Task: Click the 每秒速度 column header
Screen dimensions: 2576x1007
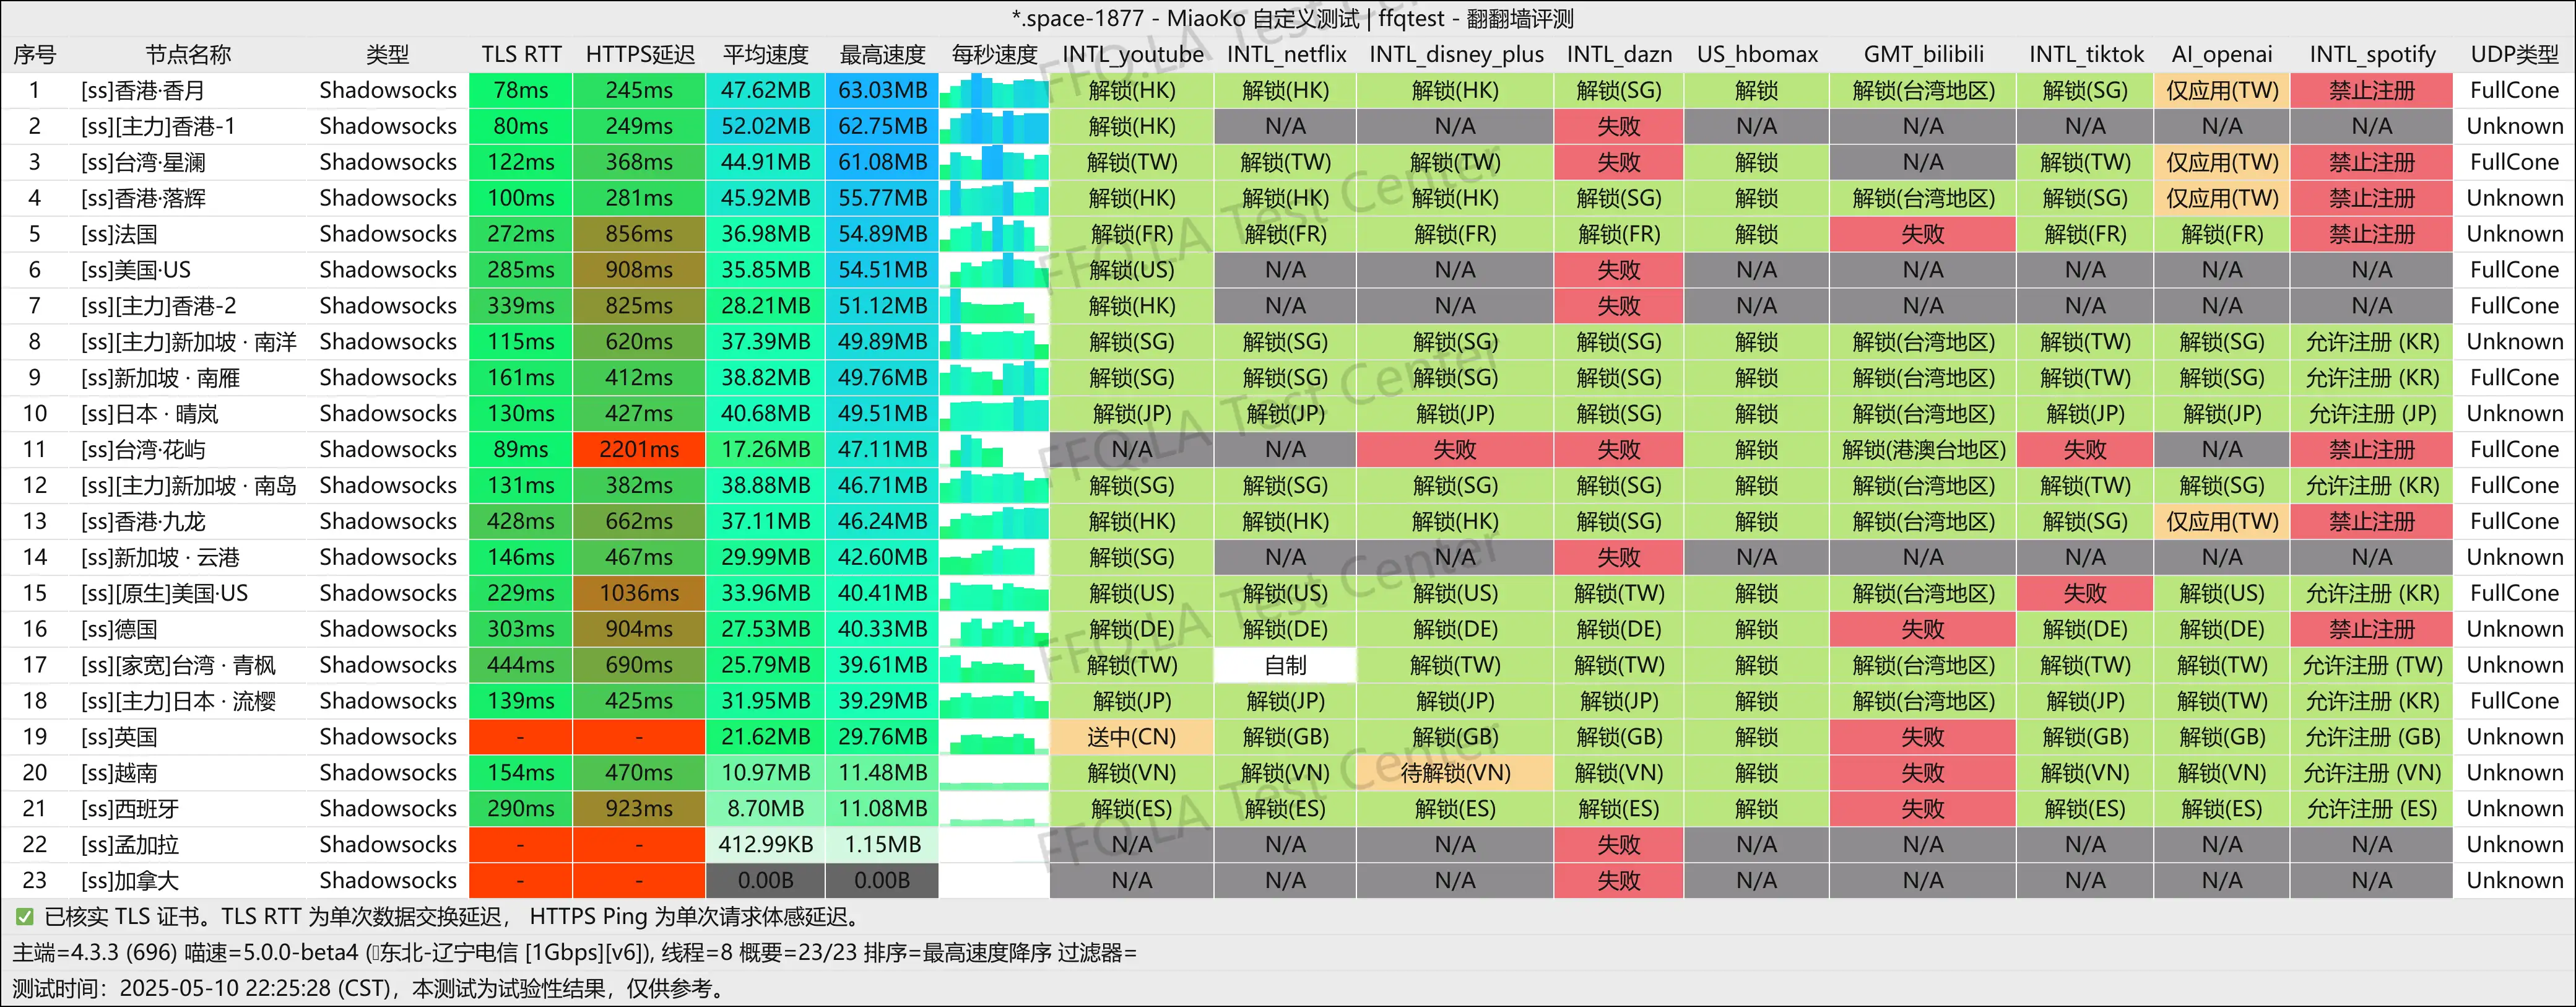Action: pyautogui.click(x=994, y=54)
